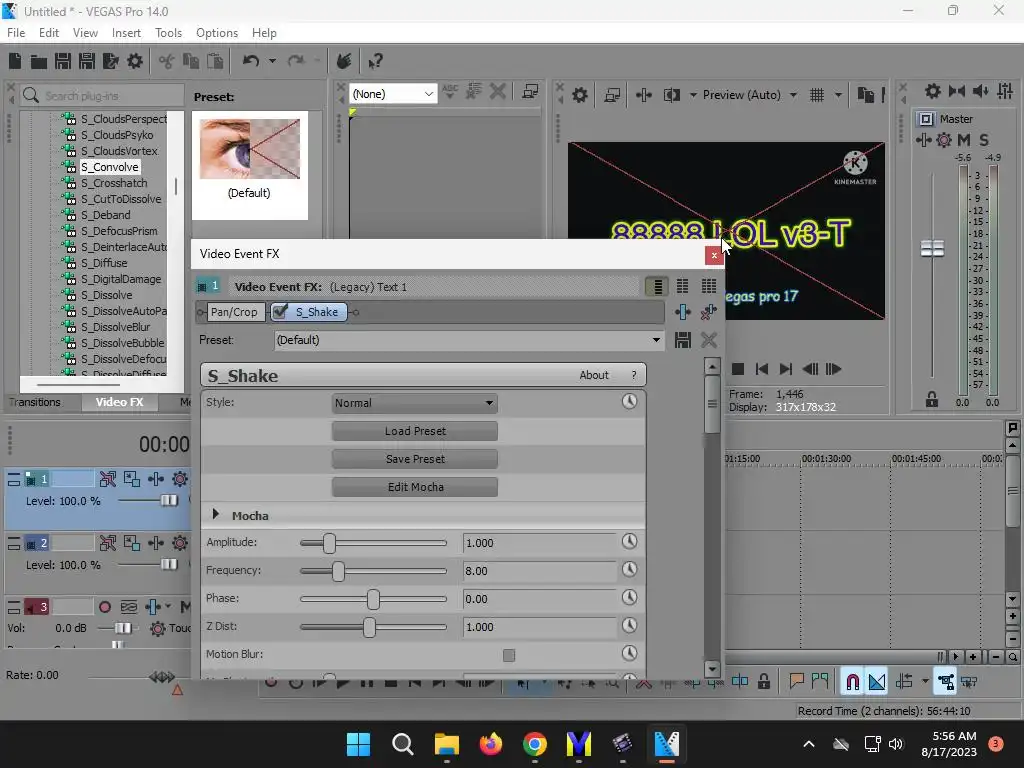The image size is (1024, 768).
Task: Delete the FX preset with X icon
Action: [x=709, y=340]
